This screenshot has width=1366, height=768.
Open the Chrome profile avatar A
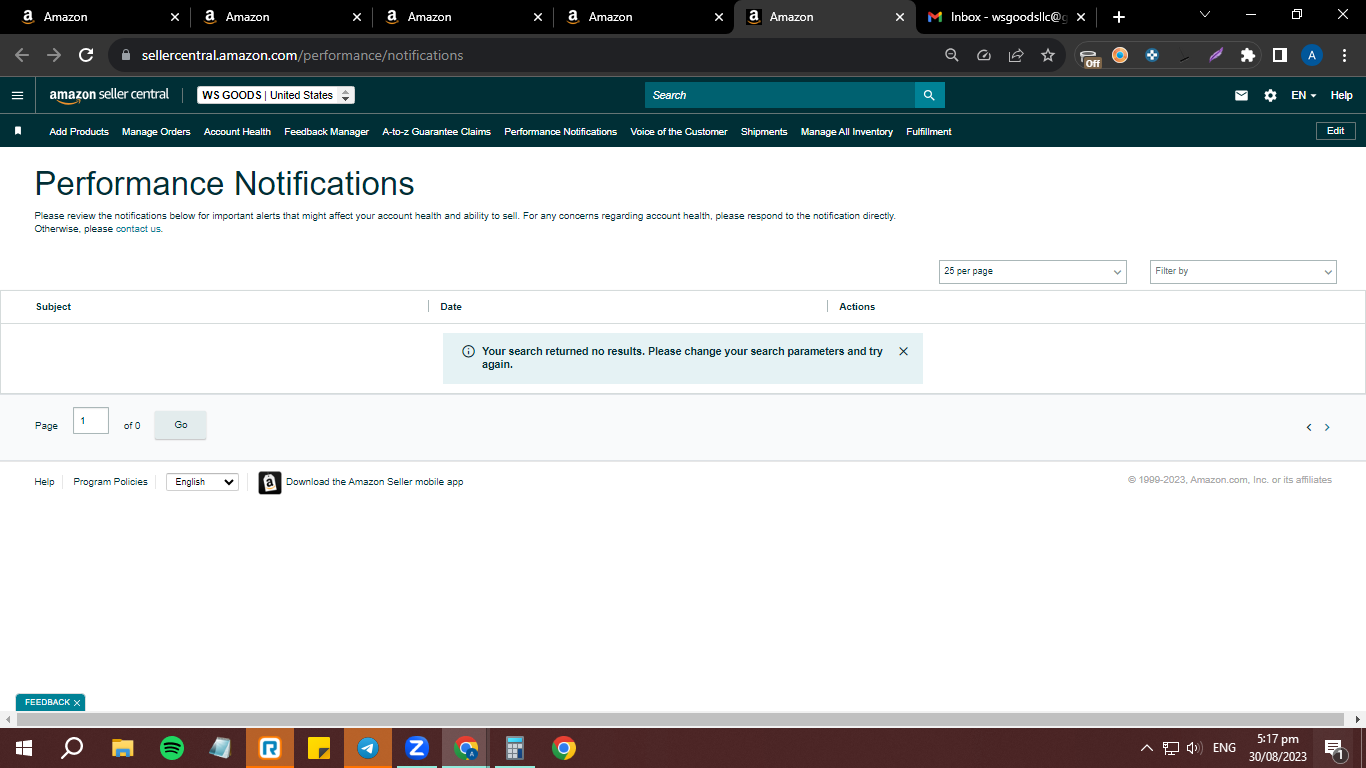click(x=1312, y=55)
